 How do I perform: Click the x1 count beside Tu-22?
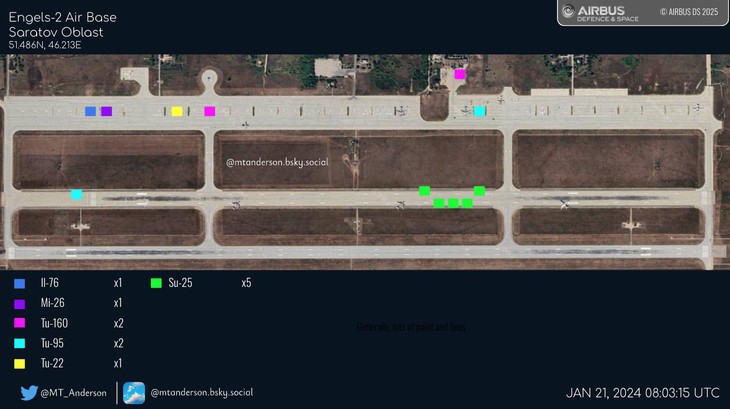117,363
